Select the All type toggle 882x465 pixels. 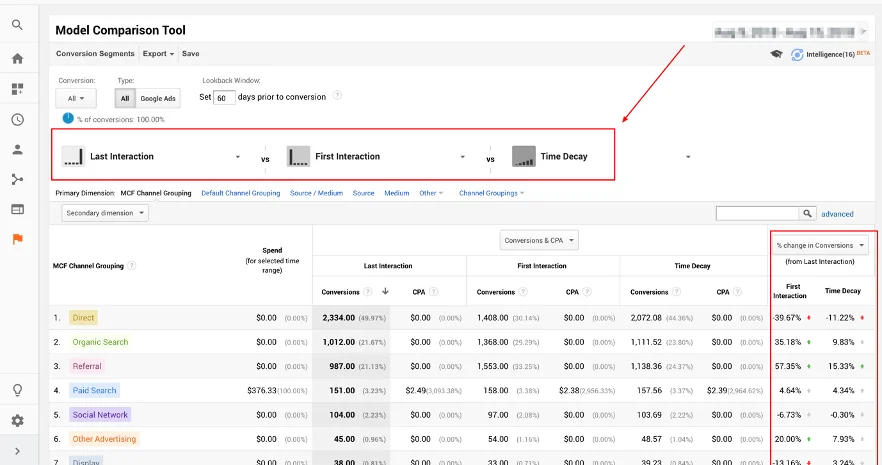pos(125,98)
